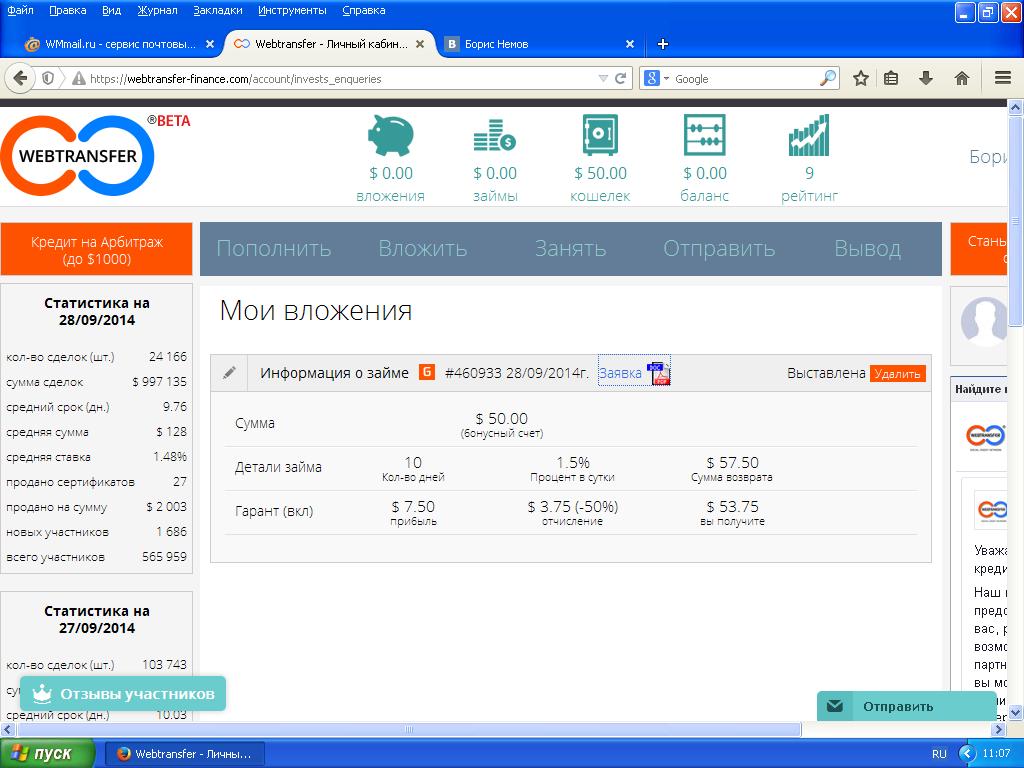Click the Вывод navigation button
The height and width of the screenshot is (768, 1024).
pos(867,248)
